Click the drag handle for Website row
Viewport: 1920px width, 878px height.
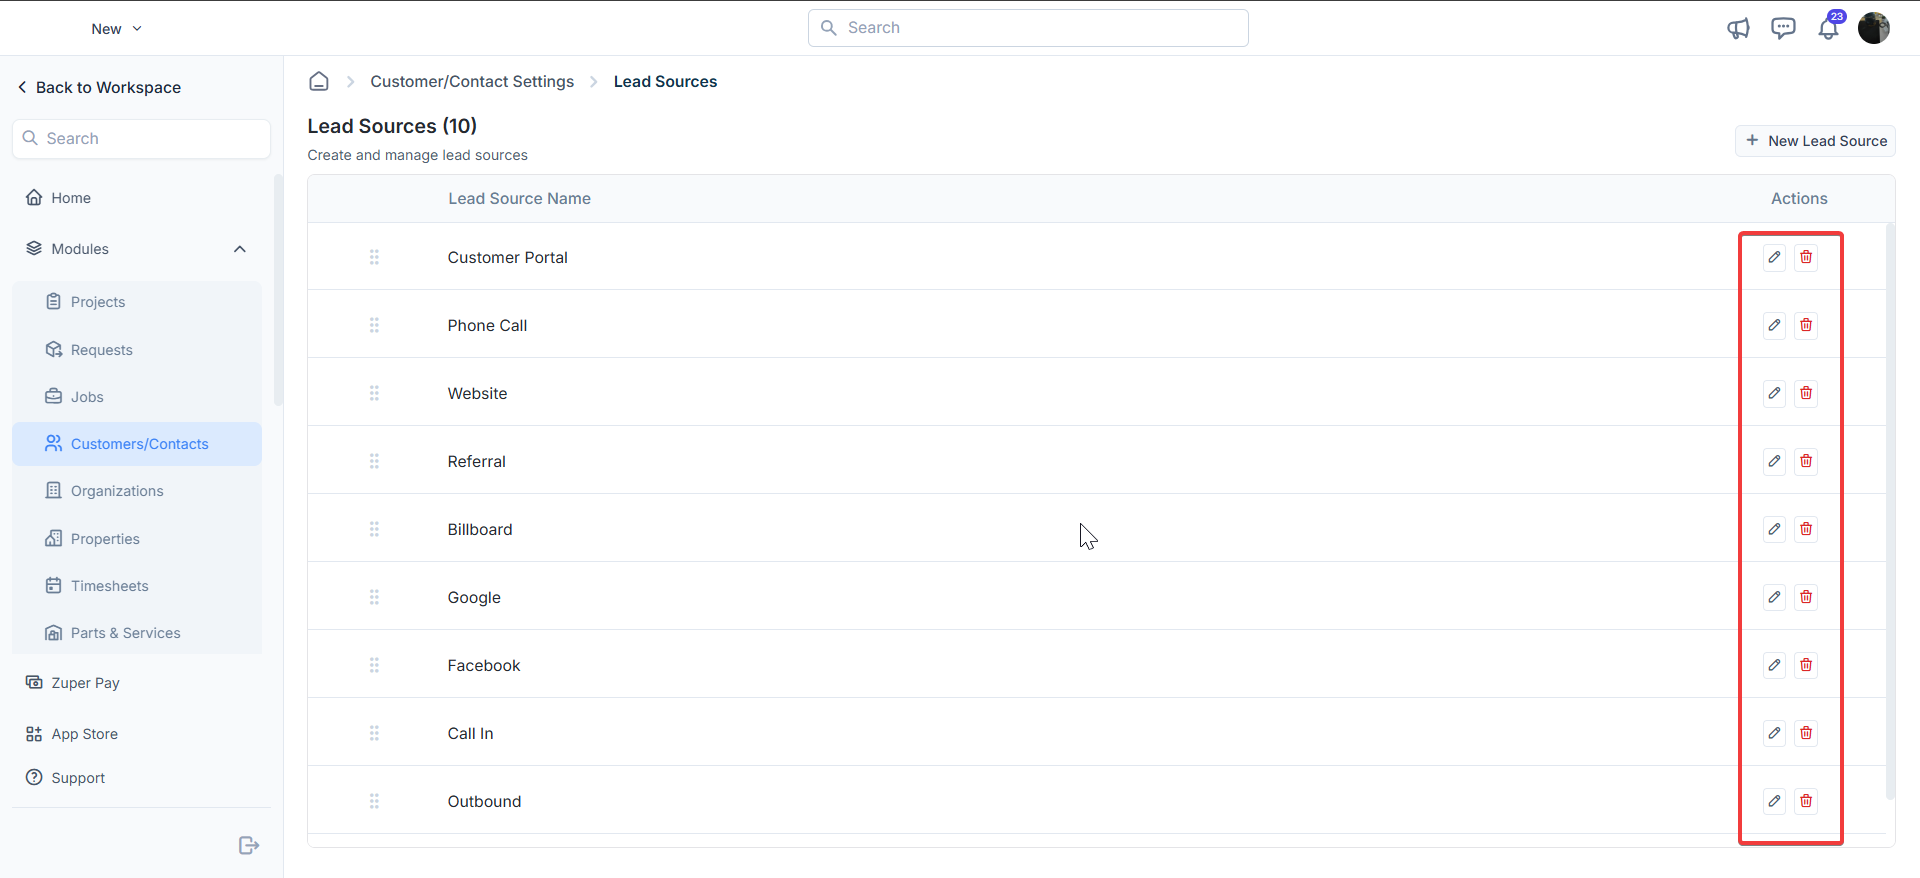374,393
